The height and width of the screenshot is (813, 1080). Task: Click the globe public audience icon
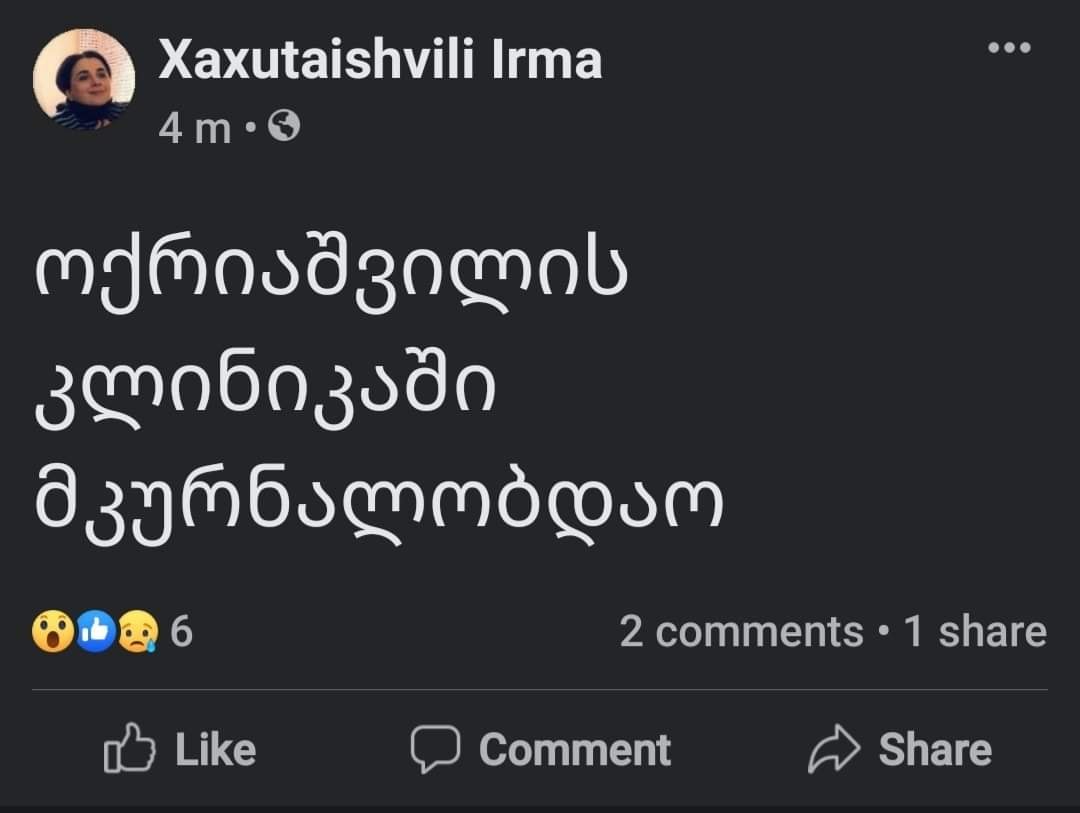pos(286,126)
